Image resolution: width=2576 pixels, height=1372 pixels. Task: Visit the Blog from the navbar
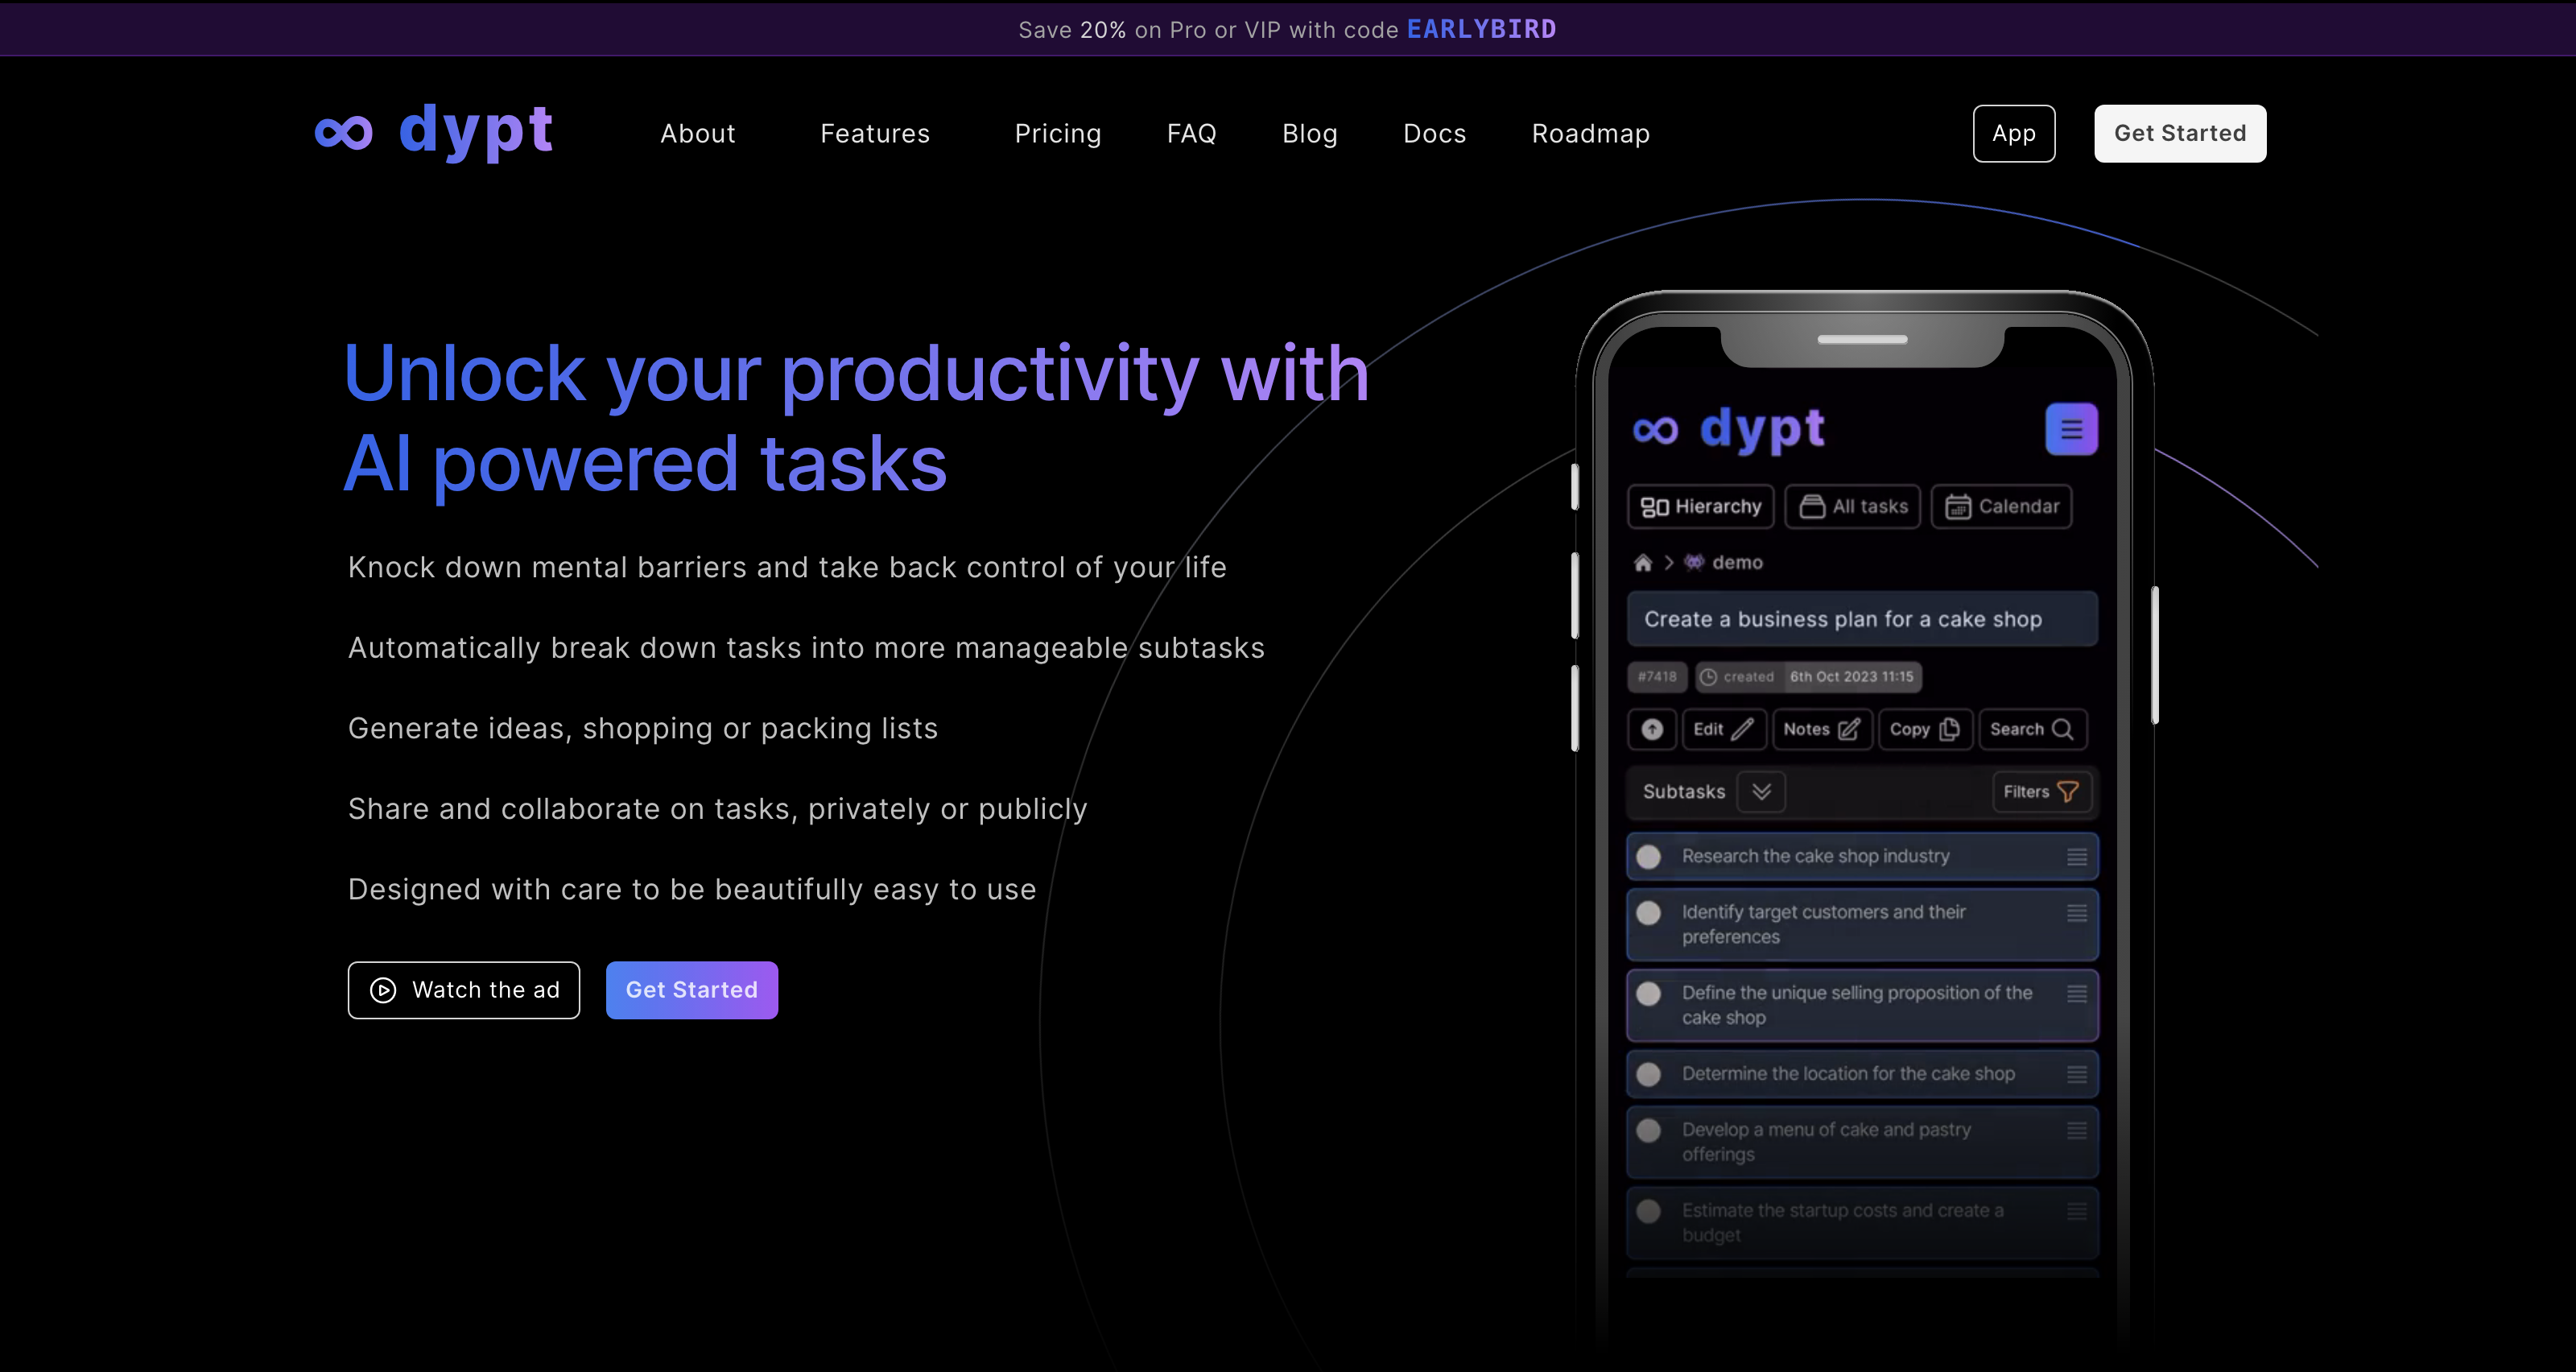coord(1310,134)
